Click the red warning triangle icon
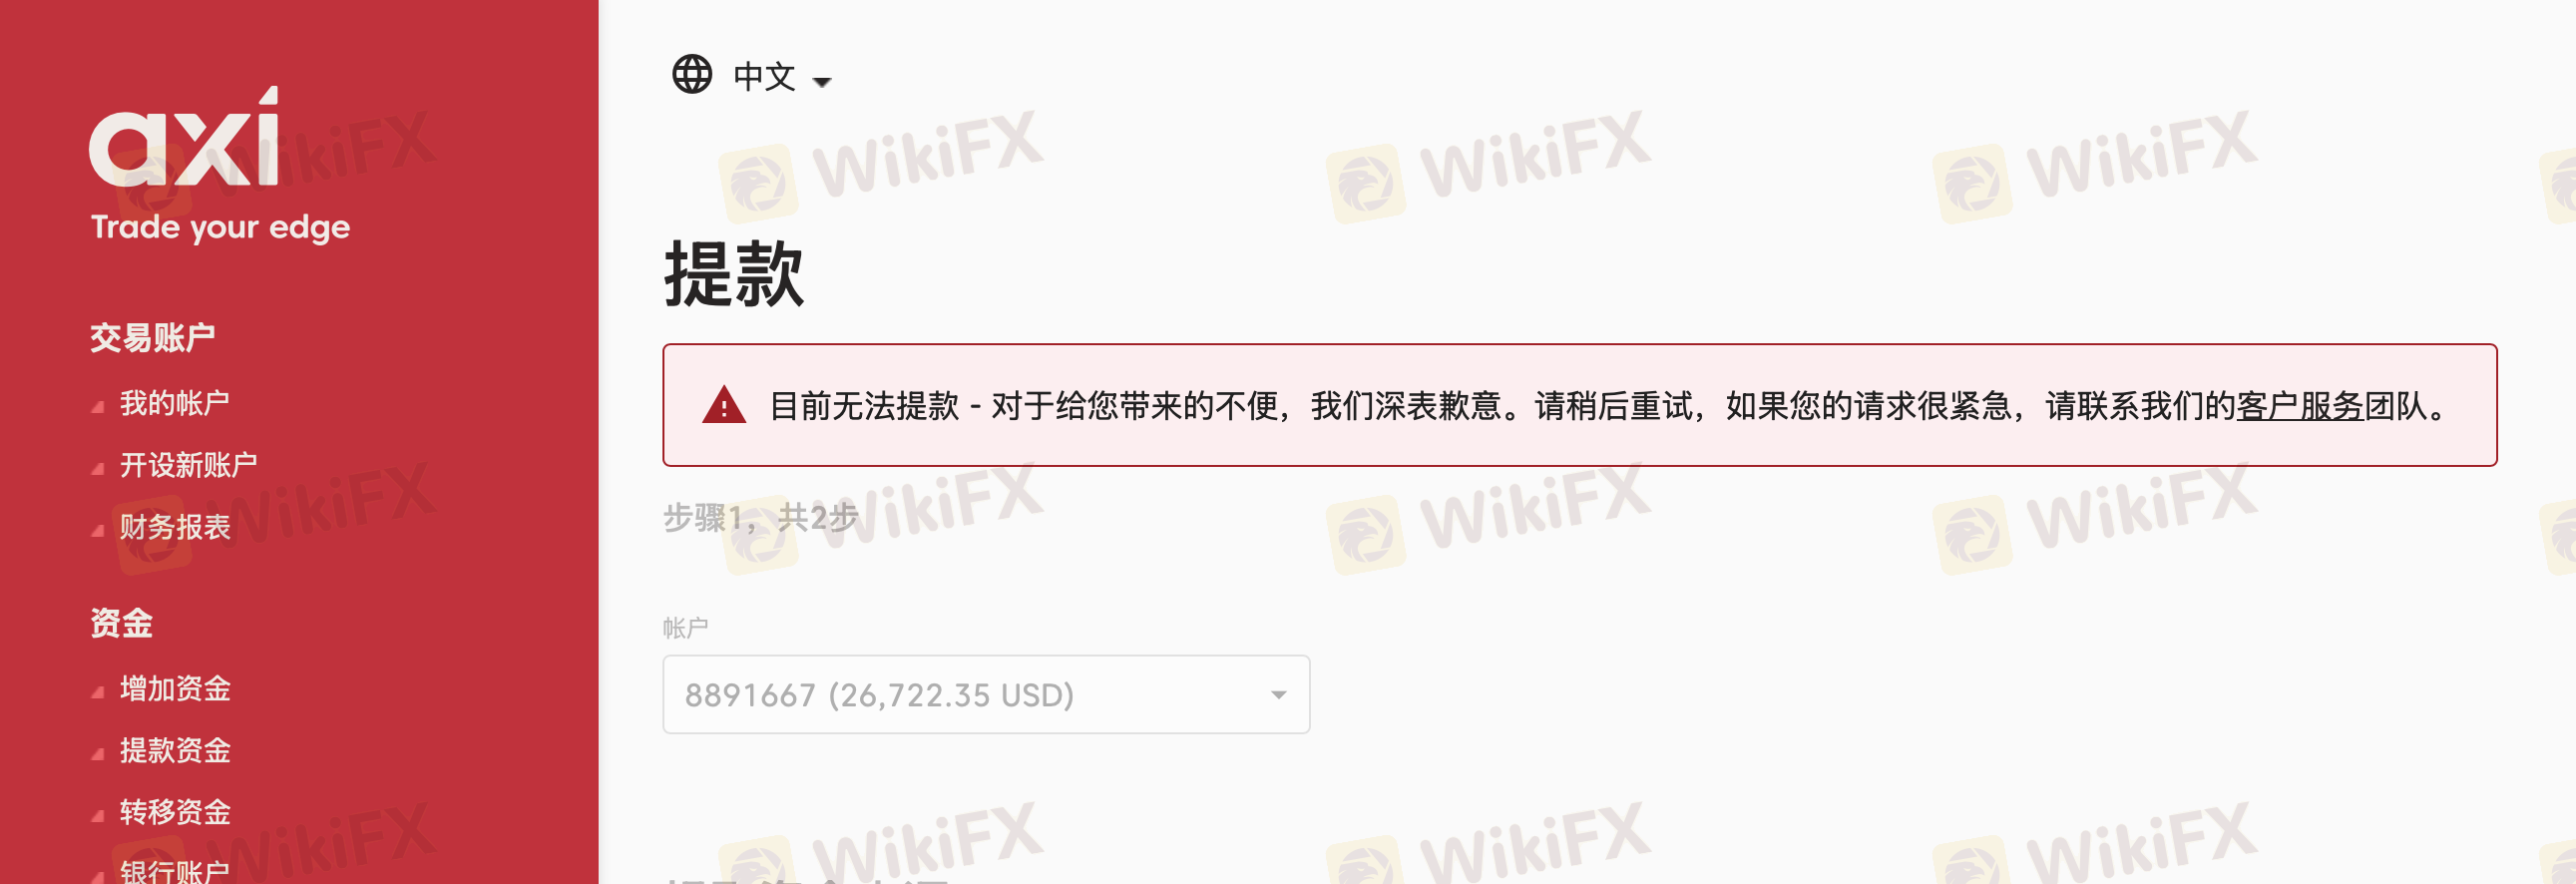The width and height of the screenshot is (2576, 884). 724,405
